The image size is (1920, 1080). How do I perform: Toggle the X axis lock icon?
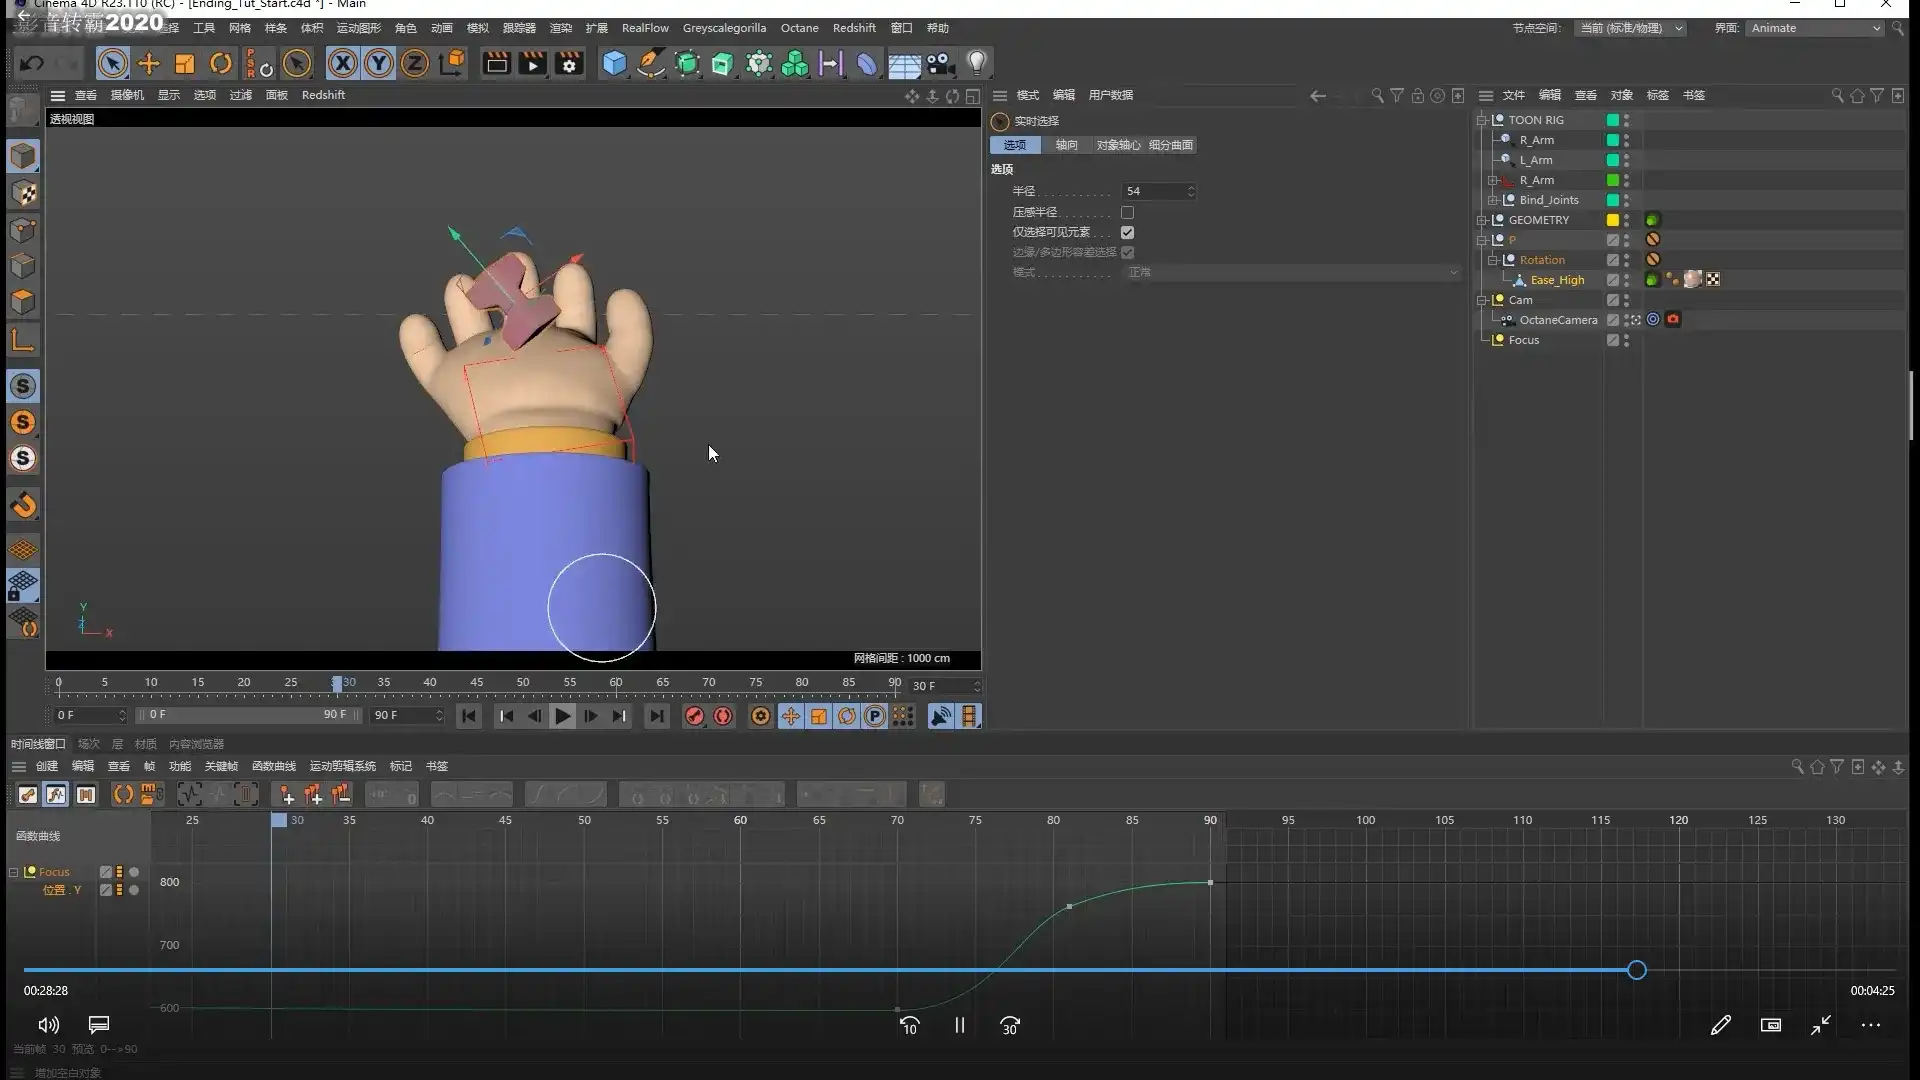click(x=342, y=64)
